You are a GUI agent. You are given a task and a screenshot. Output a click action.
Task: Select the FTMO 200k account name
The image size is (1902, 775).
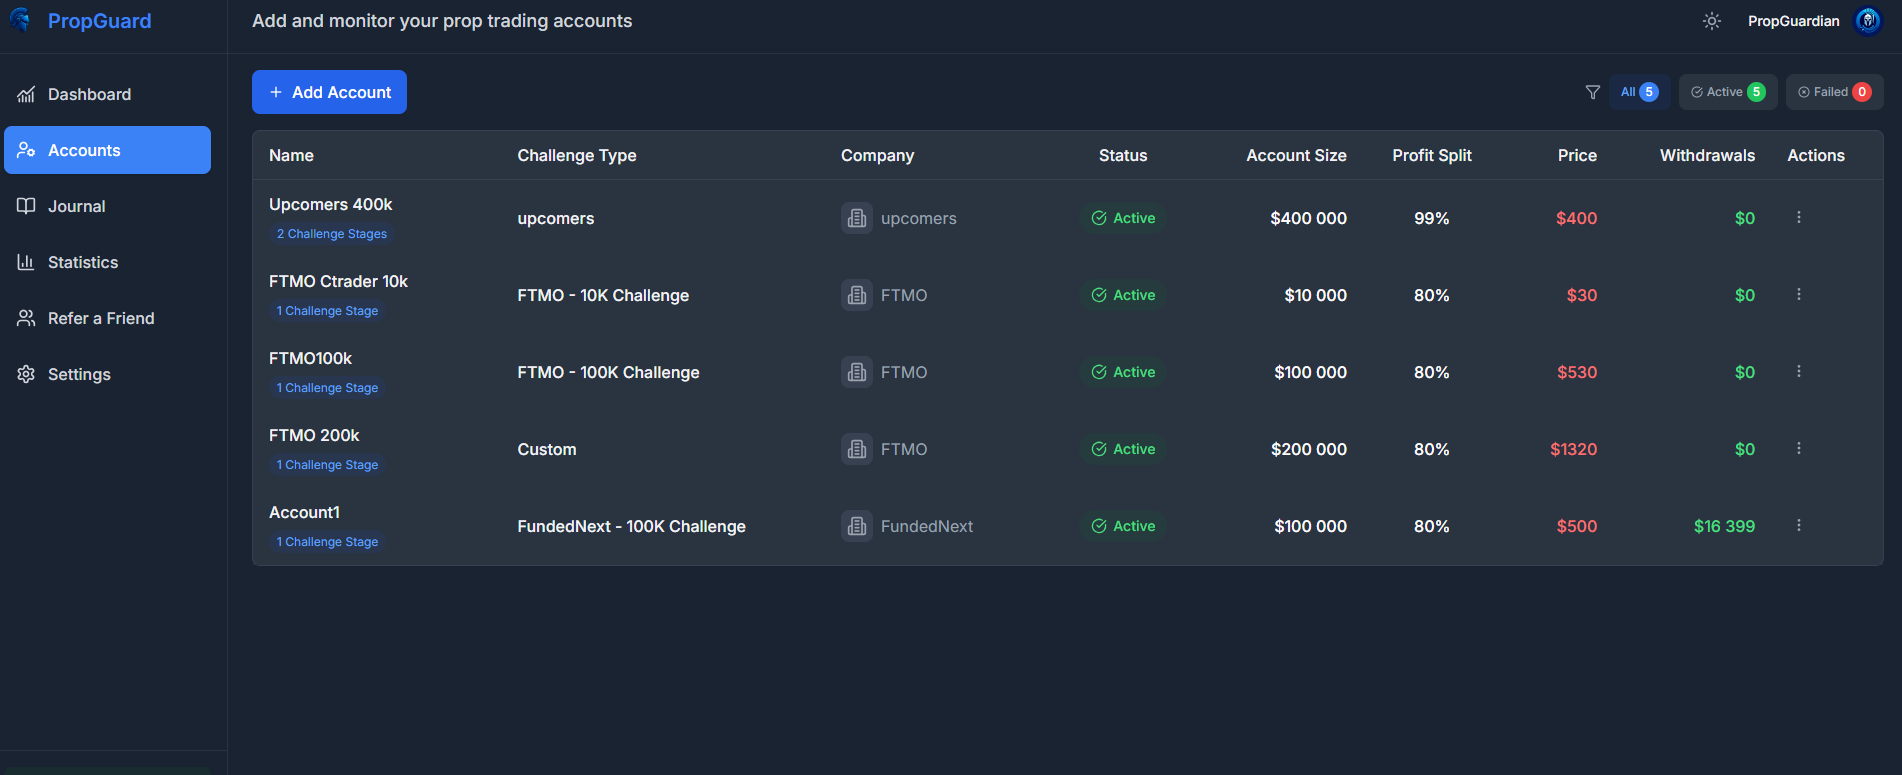pyautogui.click(x=314, y=435)
